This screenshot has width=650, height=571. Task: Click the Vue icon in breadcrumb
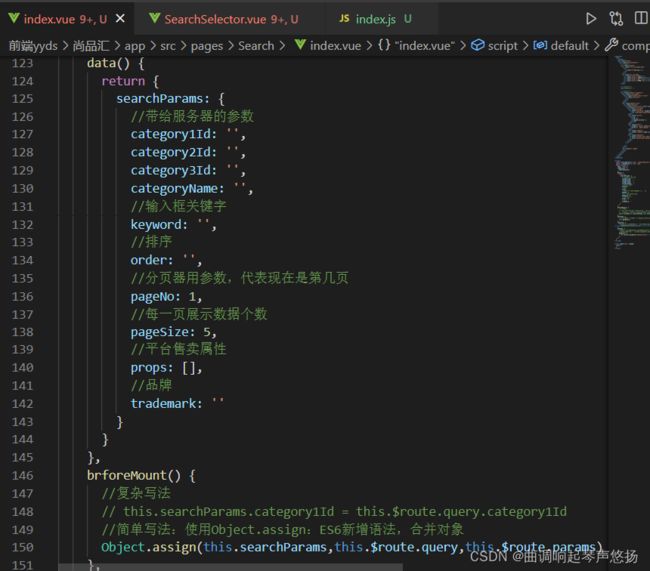pos(300,44)
